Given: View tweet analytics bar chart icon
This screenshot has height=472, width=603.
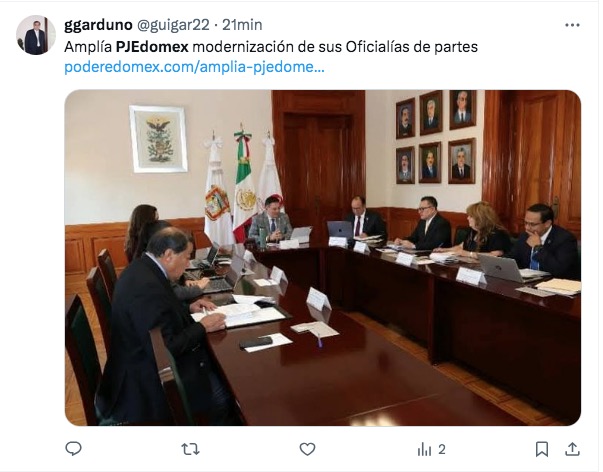Looking at the screenshot, I should 424,449.
